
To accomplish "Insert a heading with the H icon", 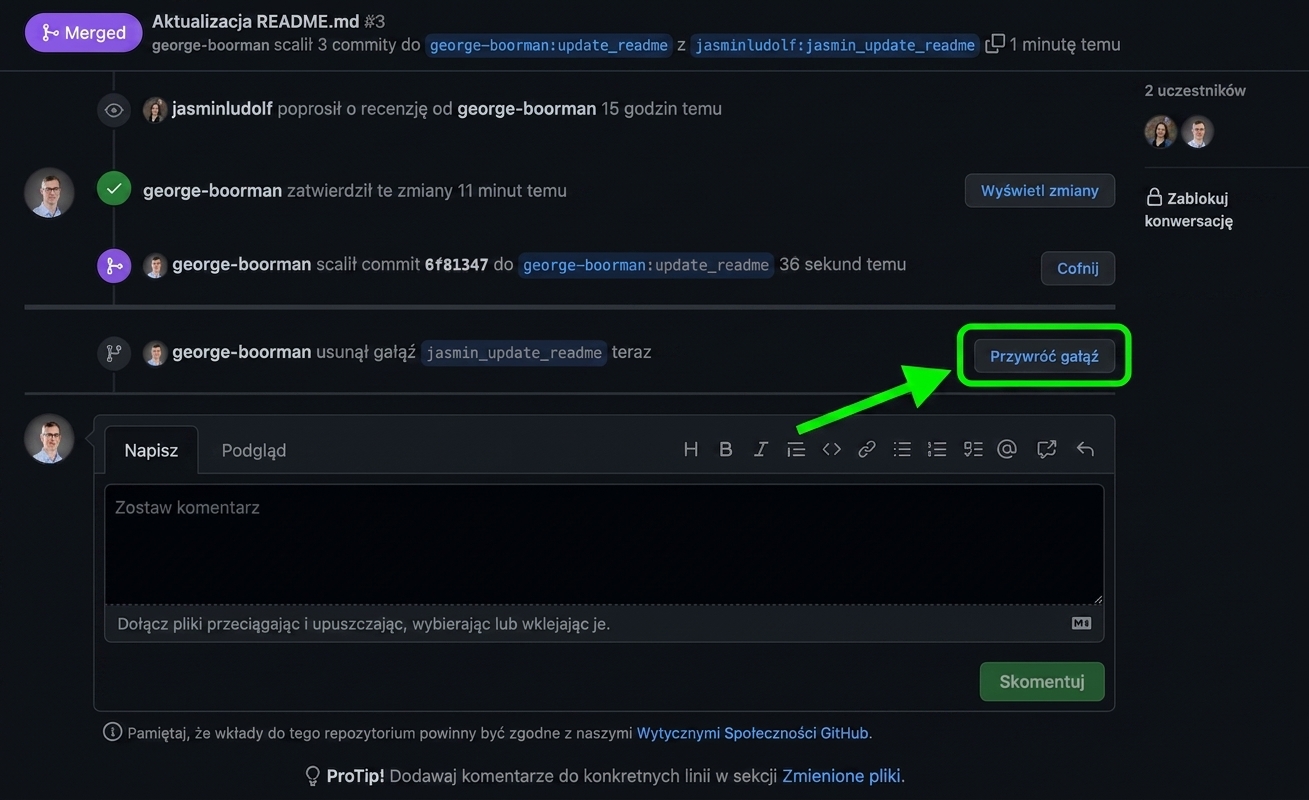I will point(691,449).
